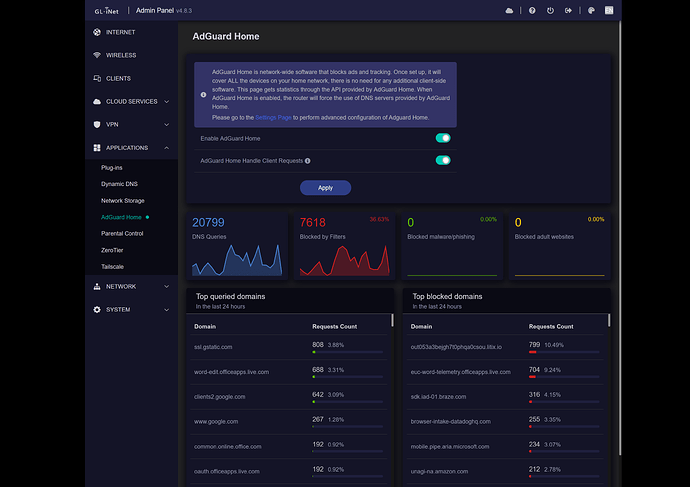
Task: Click the DNS Queries chart card
Action: click(x=236, y=245)
